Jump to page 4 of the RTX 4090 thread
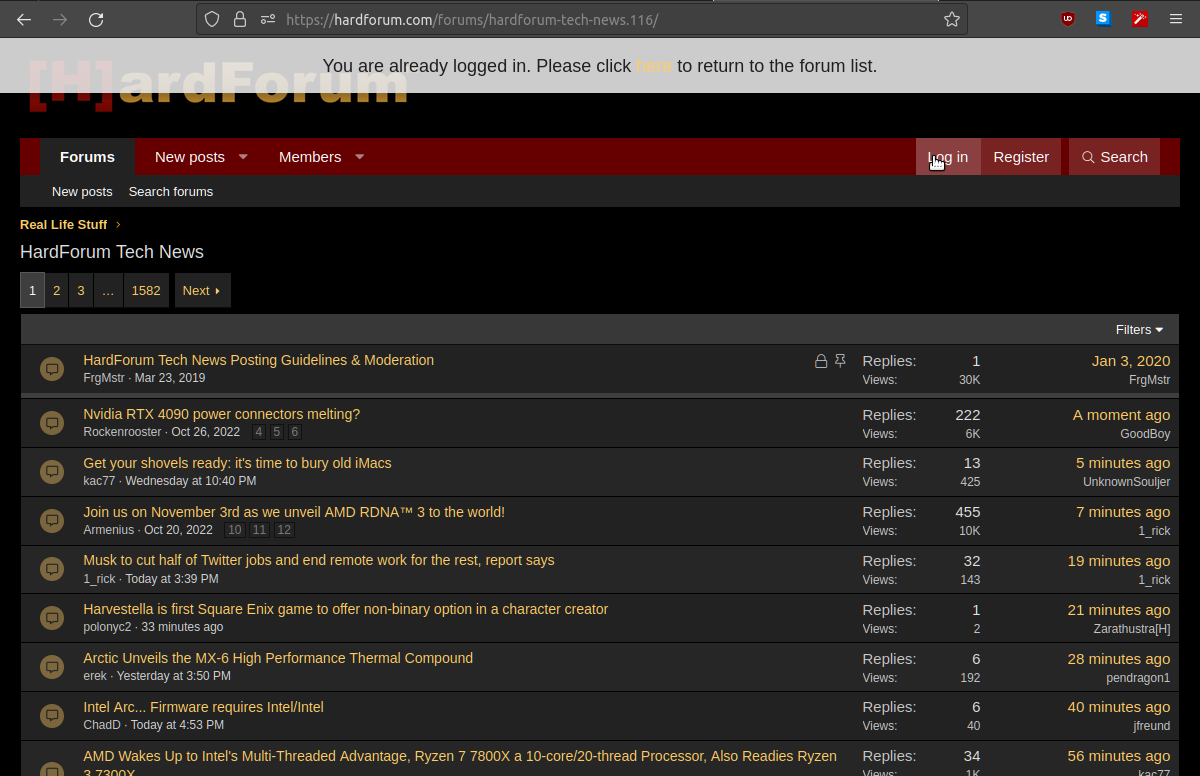 point(259,432)
